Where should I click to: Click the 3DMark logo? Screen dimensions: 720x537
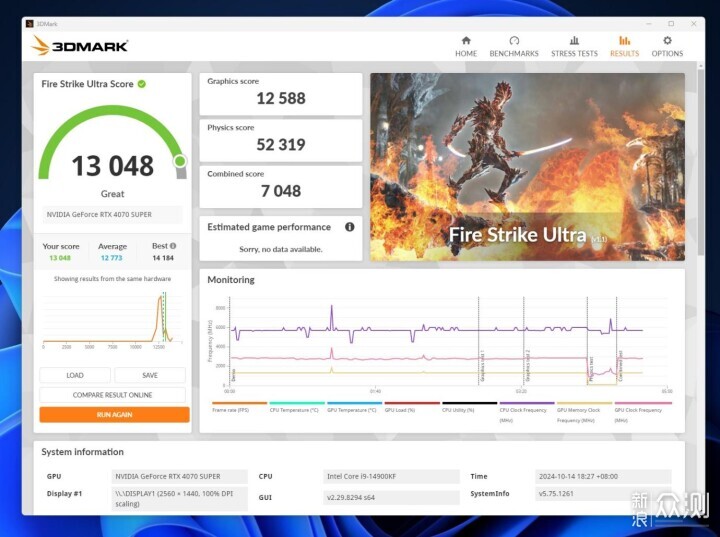click(x=79, y=46)
